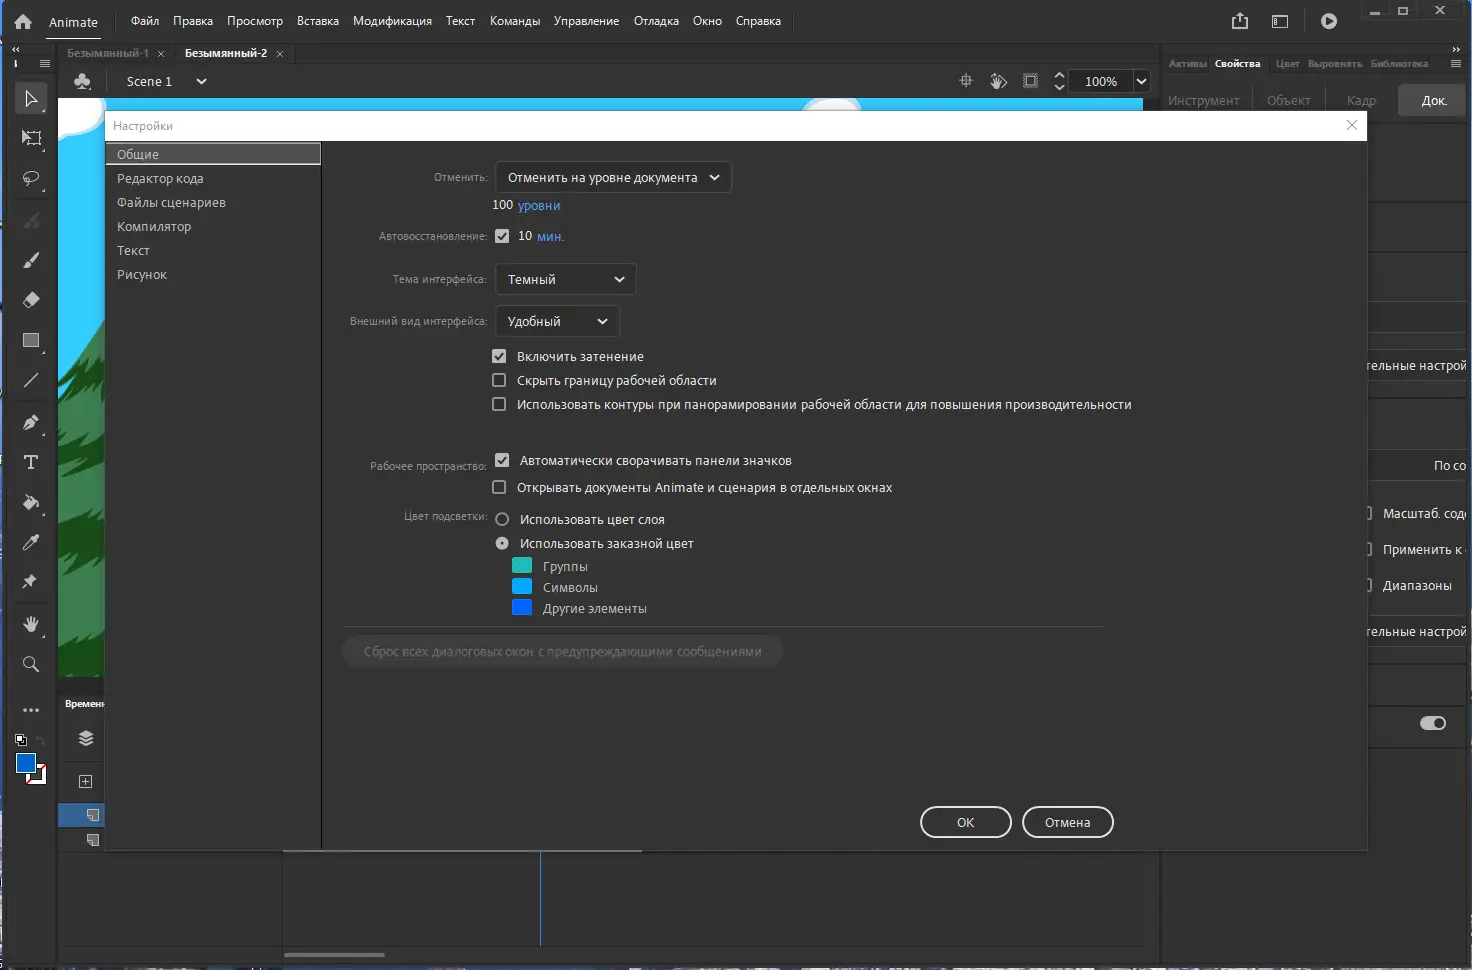Image resolution: width=1472 pixels, height=970 pixels.
Task: Click the 'Отмена' button
Action: click(1068, 822)
